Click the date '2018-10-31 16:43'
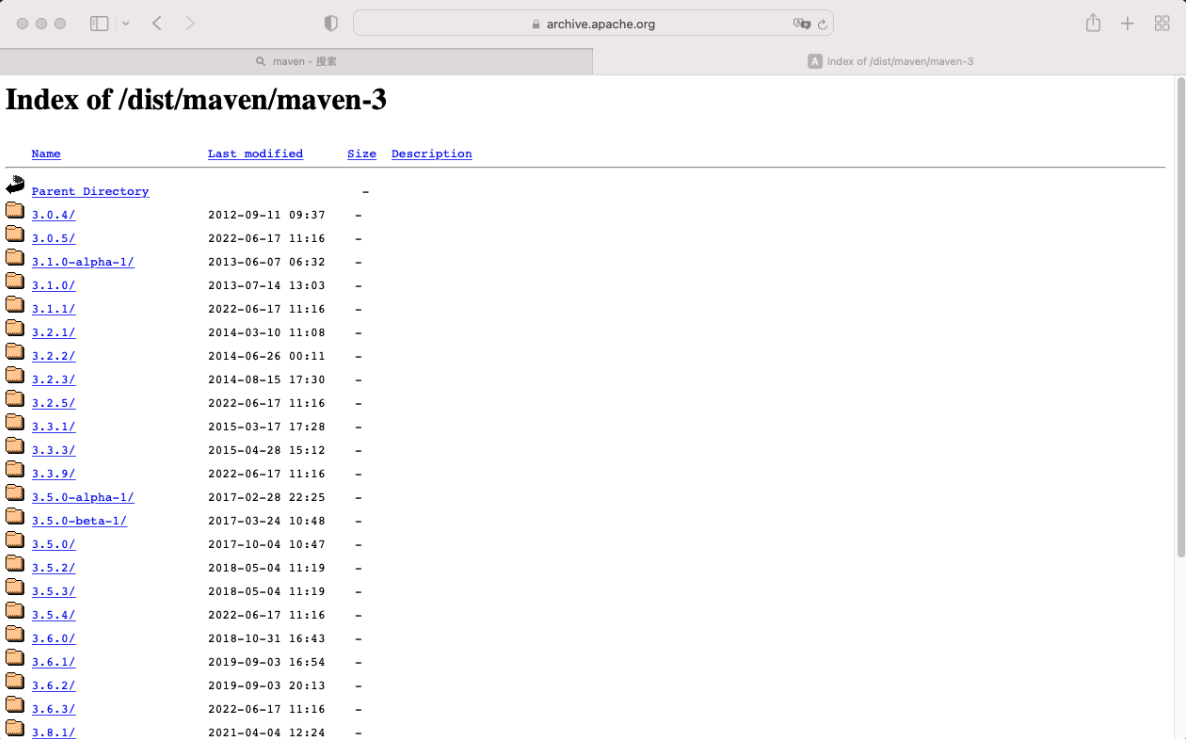 (266, 638)
